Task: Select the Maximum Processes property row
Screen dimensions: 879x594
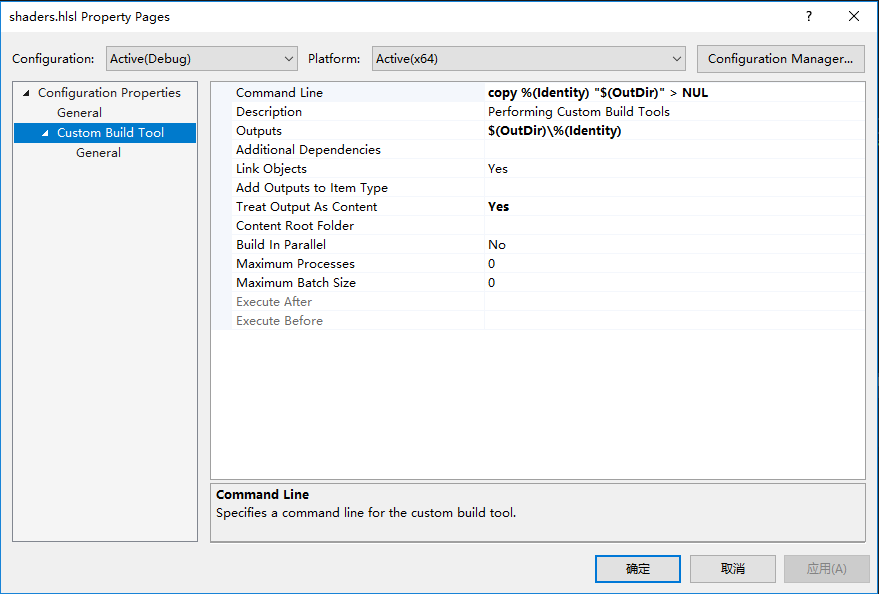Action: click(295, 264)
